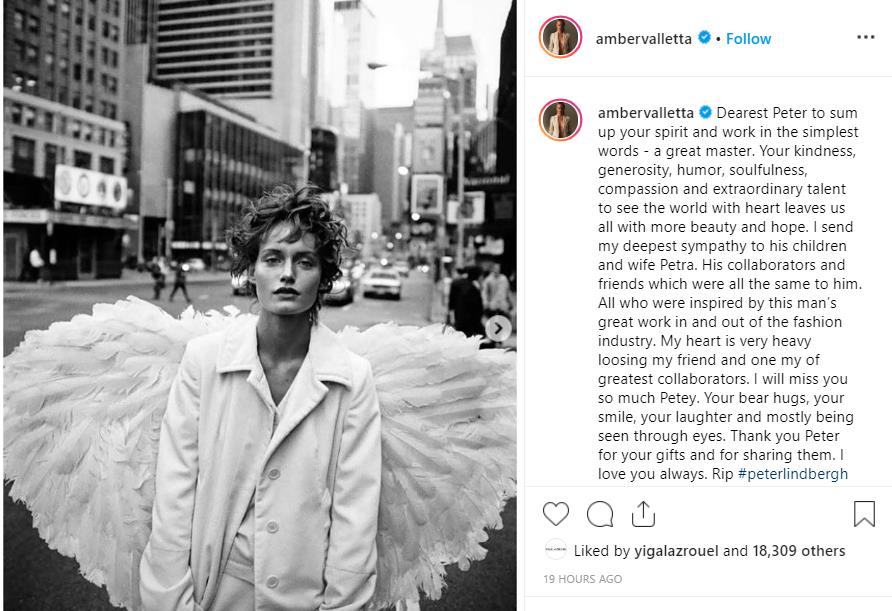This screenshot has height=611, width=892.
Task: Share post using the share arrow icon
Action: point(643,514)
